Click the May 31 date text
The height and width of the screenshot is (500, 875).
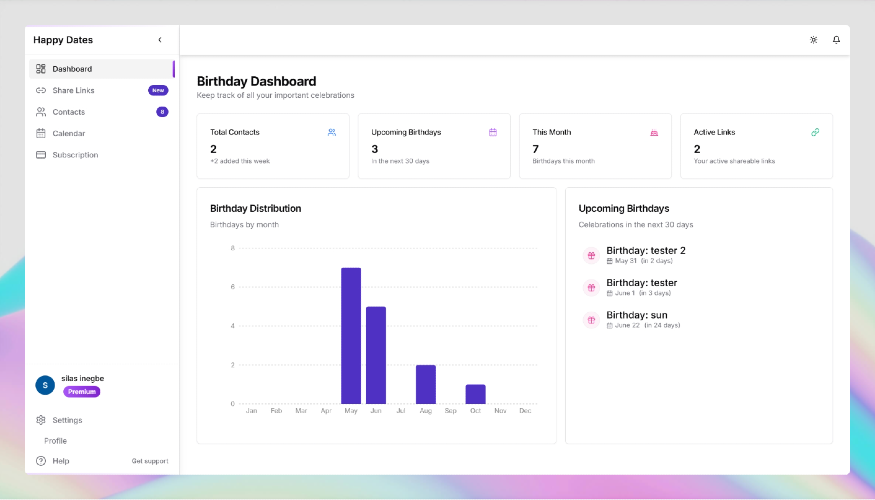(626, 261)
